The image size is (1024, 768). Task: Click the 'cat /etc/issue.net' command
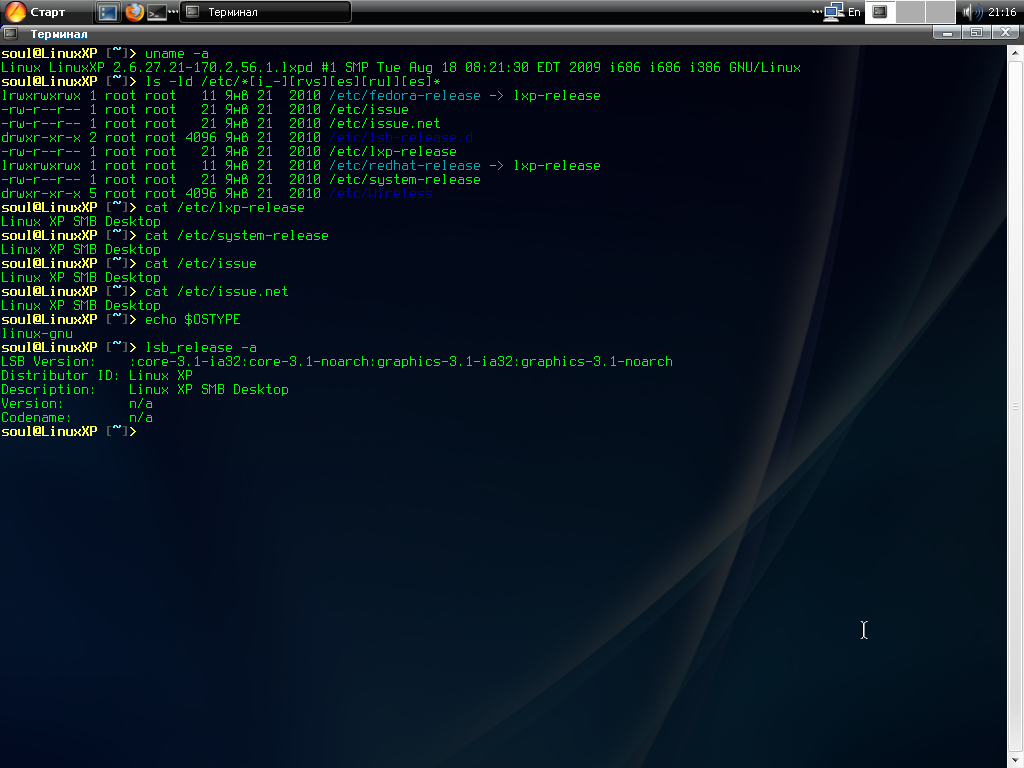click(x=216, y=292)
